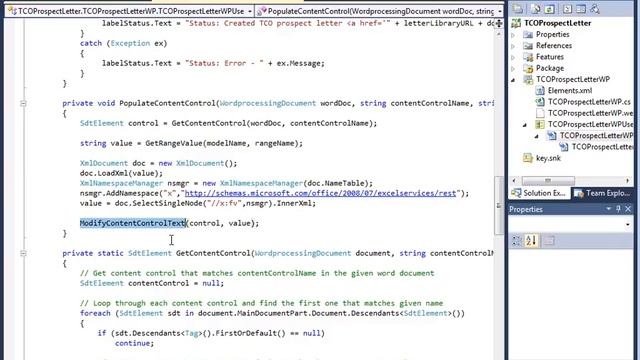Screen dimensions: 640x360
Task: Open the class navigation dropdown
Action: (249, 11)
